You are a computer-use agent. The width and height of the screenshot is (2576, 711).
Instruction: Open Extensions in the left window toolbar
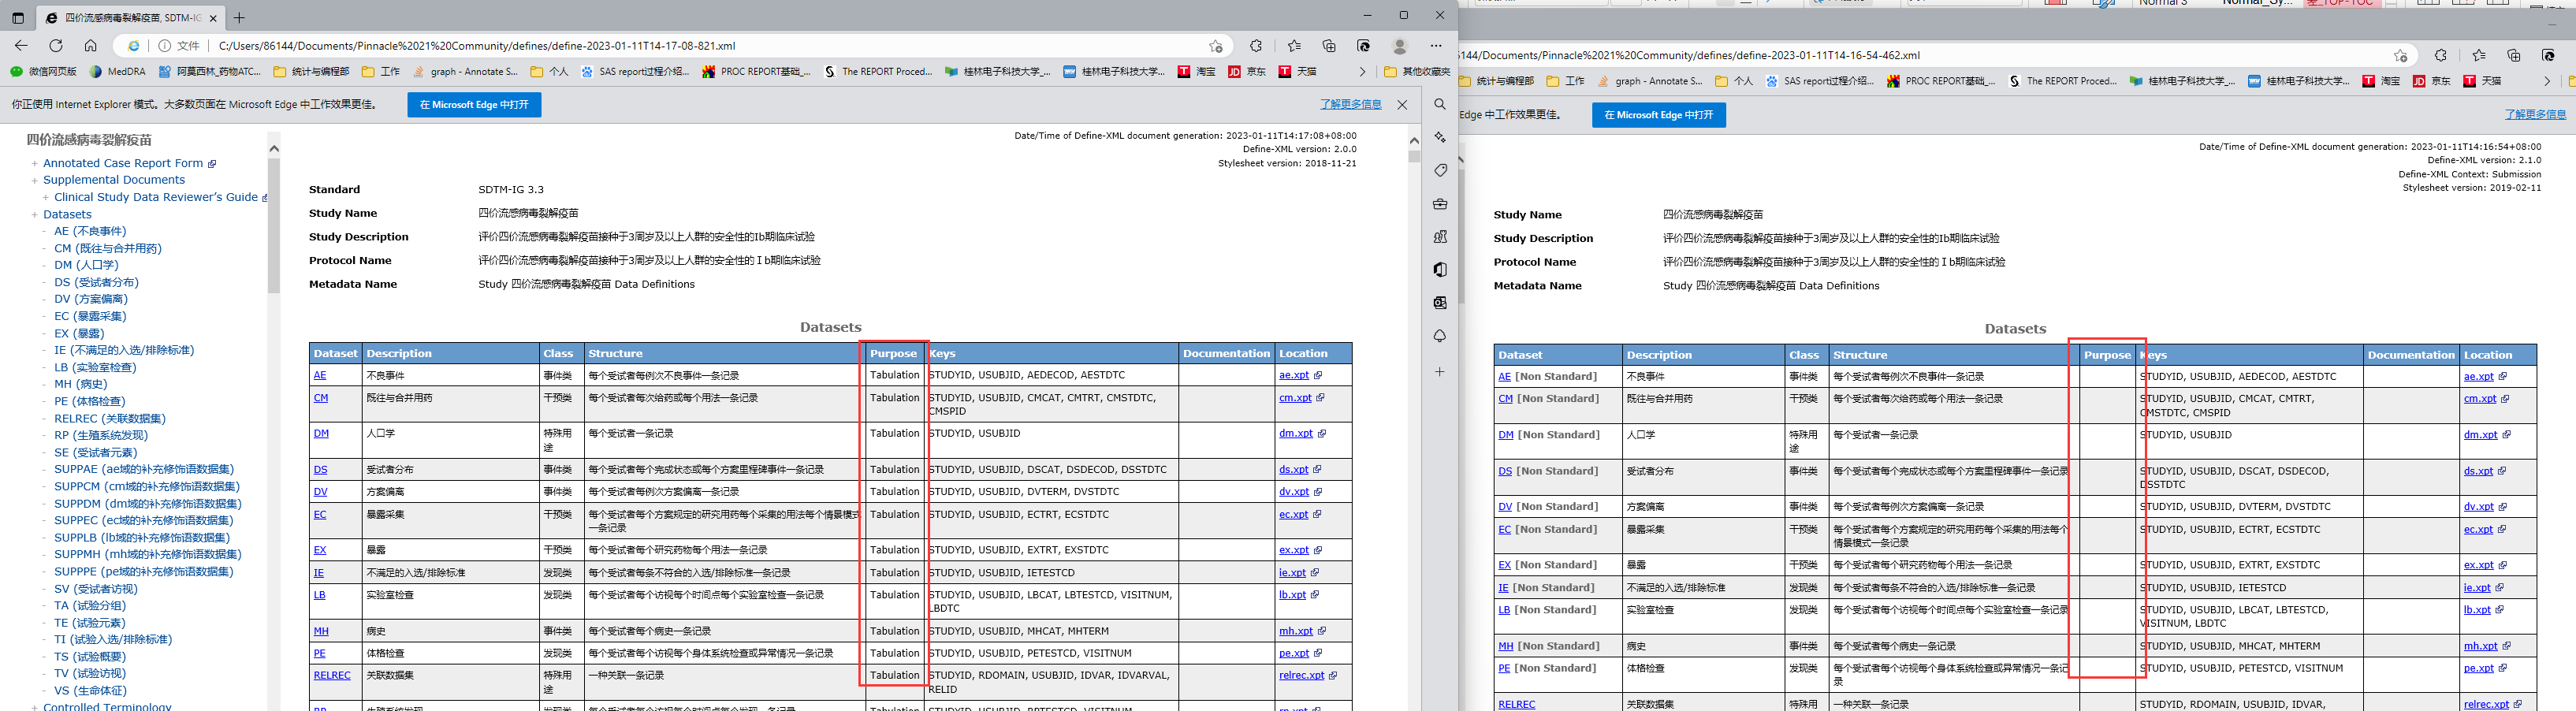(1256, 46)
